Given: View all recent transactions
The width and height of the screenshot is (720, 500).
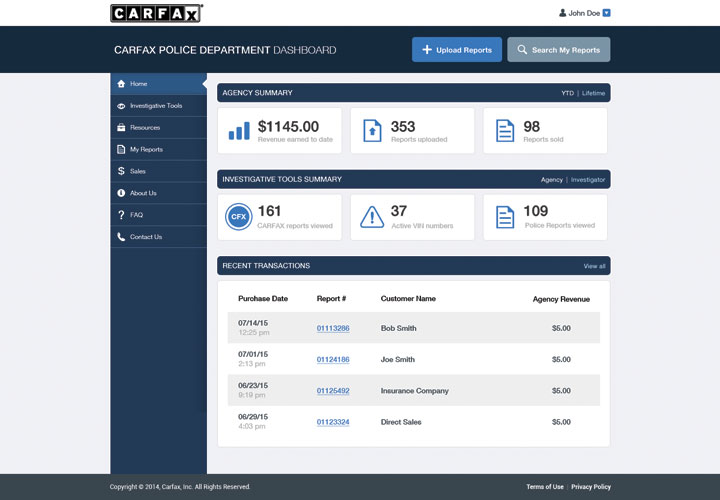Looking at the screenshot, I should point(594,266).
